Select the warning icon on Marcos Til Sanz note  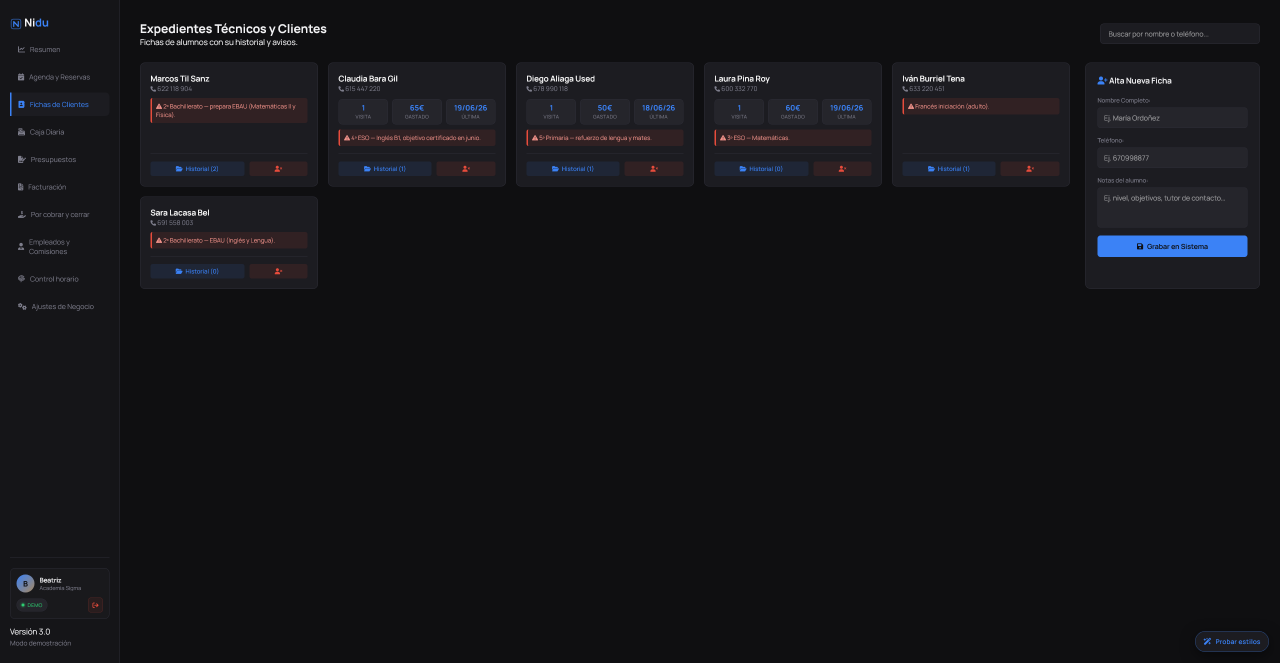[159, 106]
